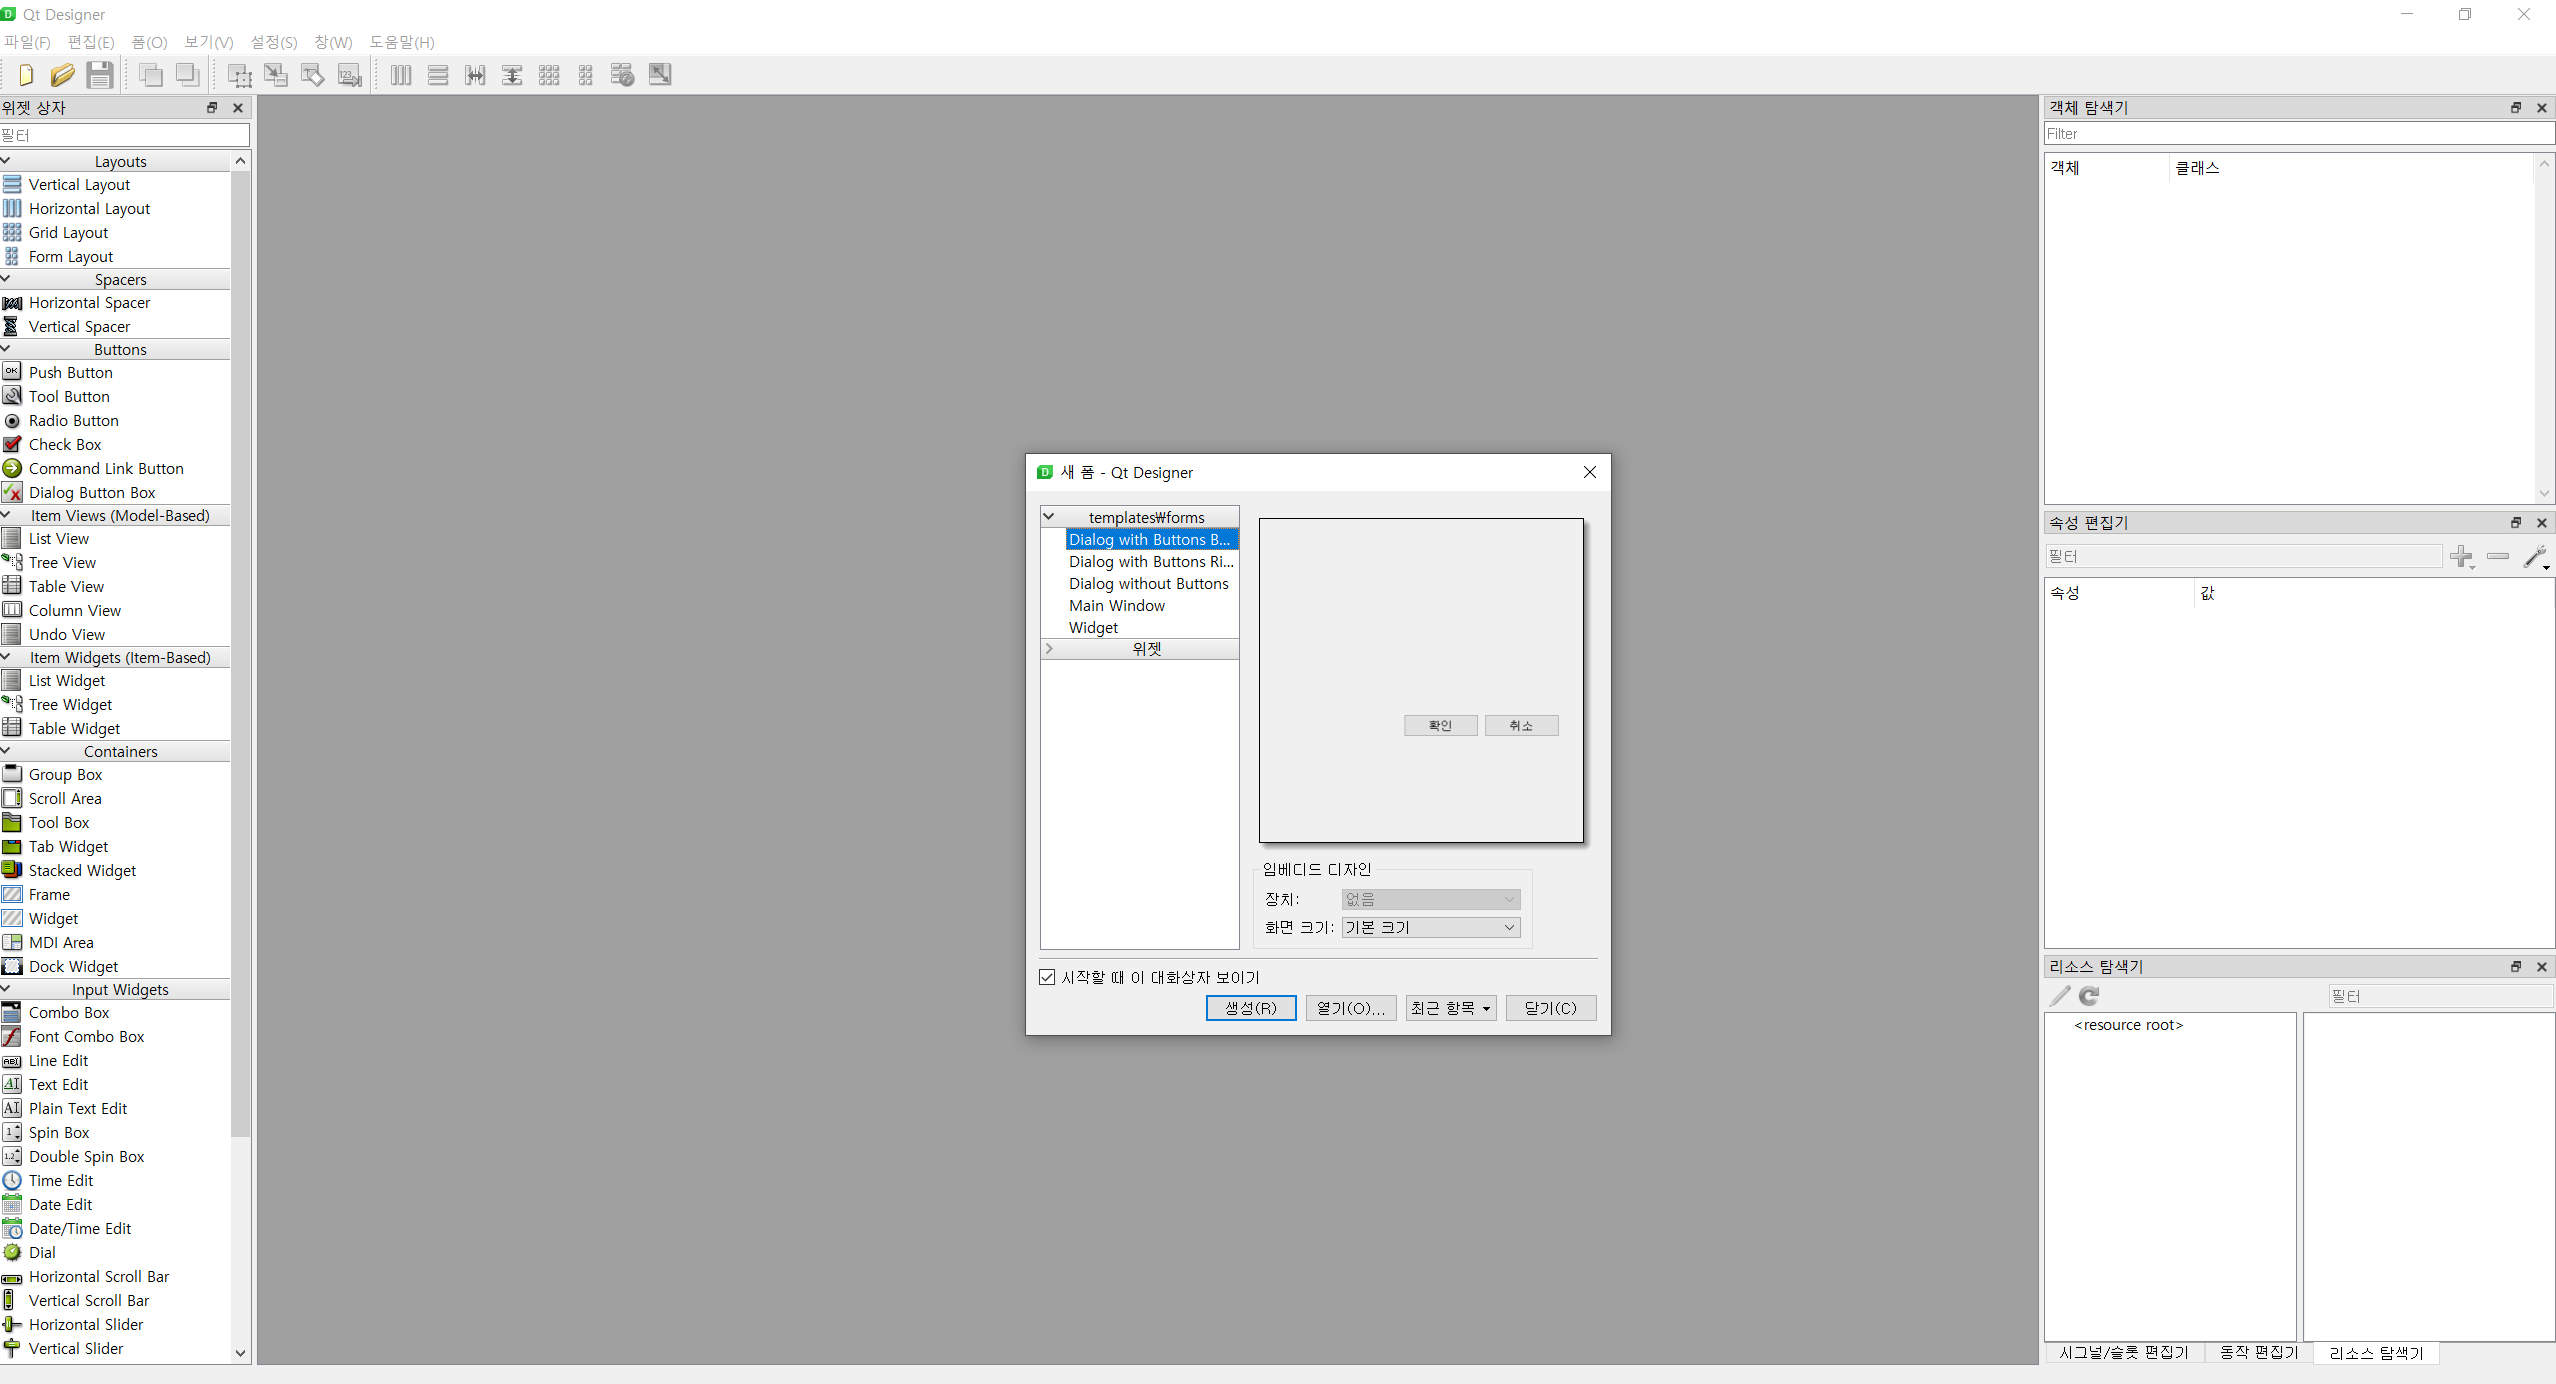Collapse the templates\forms tree group
2556x1384 pixels.
pos(1049,517)
